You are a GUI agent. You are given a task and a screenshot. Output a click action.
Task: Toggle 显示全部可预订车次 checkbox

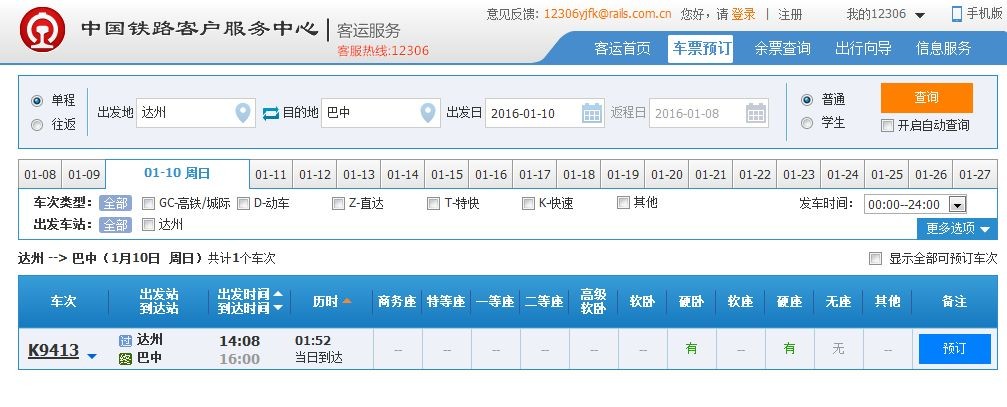876,258
